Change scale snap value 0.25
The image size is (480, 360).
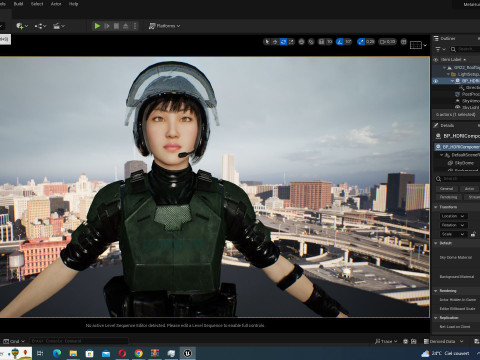point(370,42)
